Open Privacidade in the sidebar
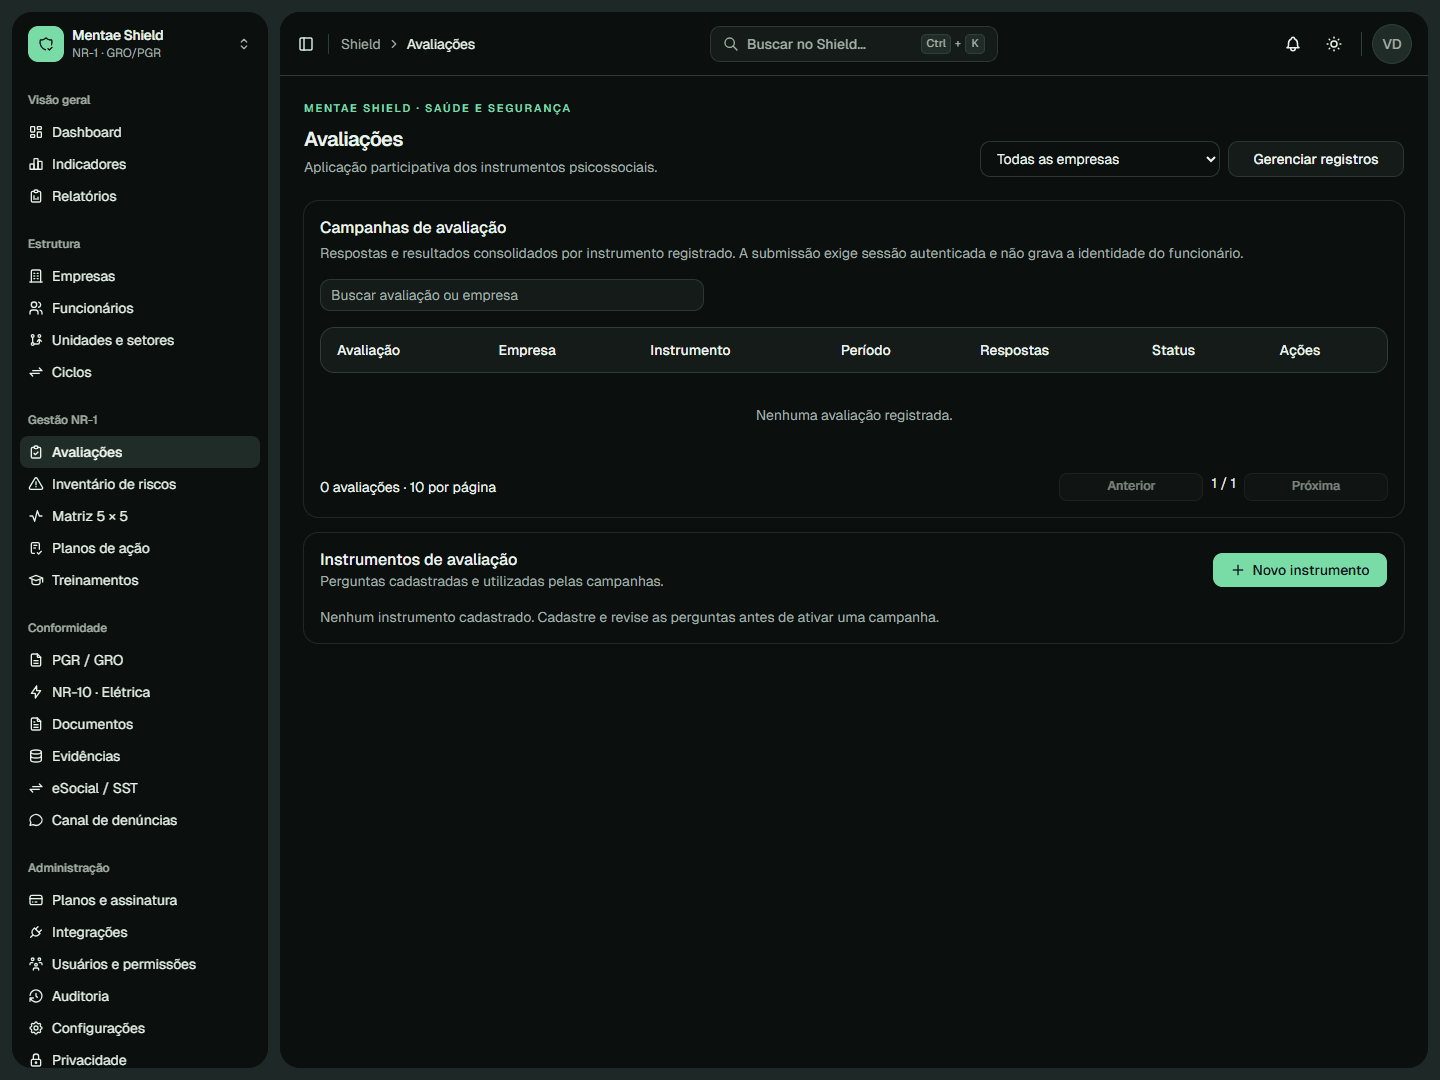This screenshot has width=1440, height=1080. click(140, 1060)
